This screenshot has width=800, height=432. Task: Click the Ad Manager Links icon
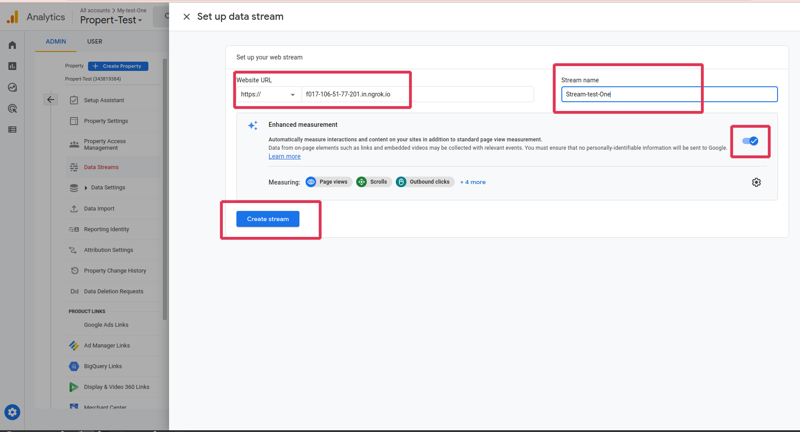pos(74,346)
